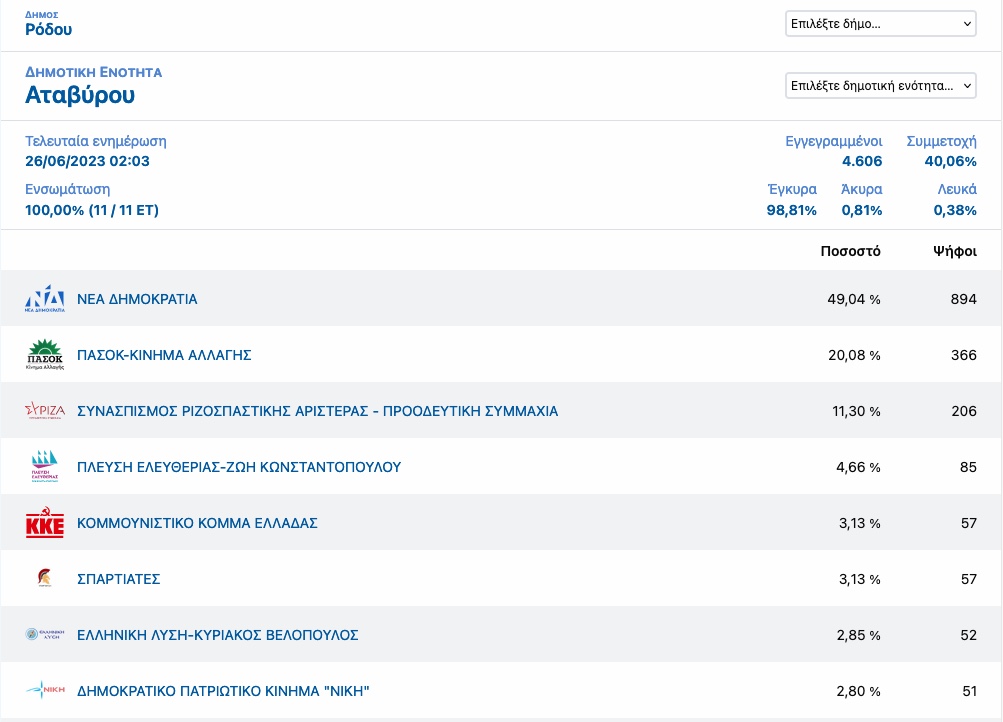This screenshot has width=1003, height=722.
Task: Click the registered voters value 4.606
Action: (862, 161)
